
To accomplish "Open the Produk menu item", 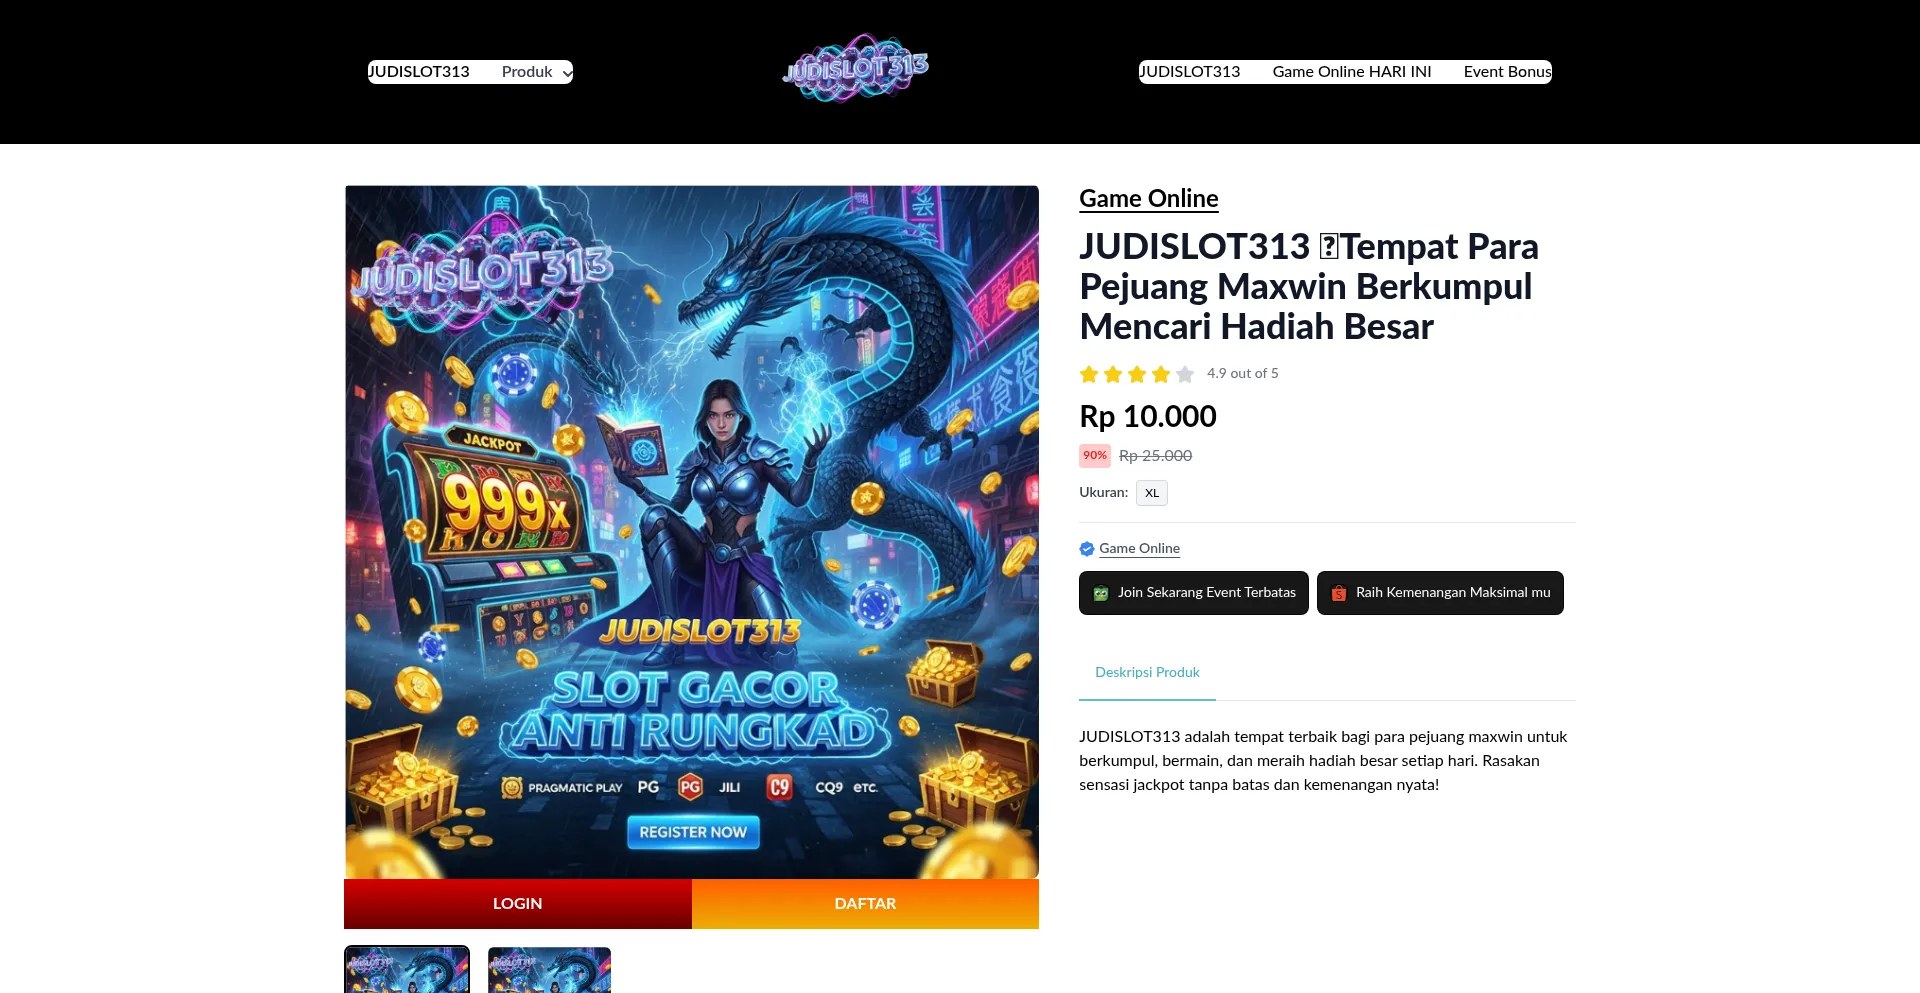I will pos(527,72).
